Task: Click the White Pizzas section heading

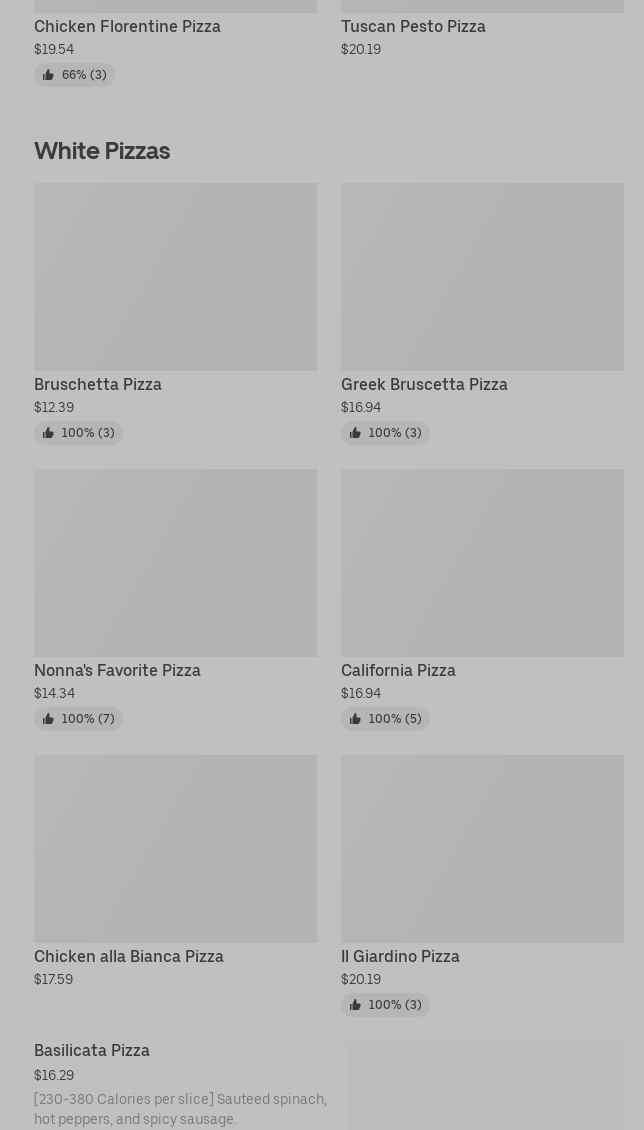Action: (102, 151)
